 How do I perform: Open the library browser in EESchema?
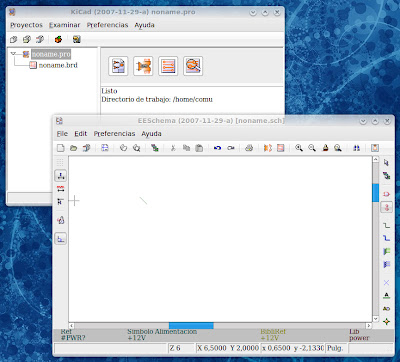(136, 148)
